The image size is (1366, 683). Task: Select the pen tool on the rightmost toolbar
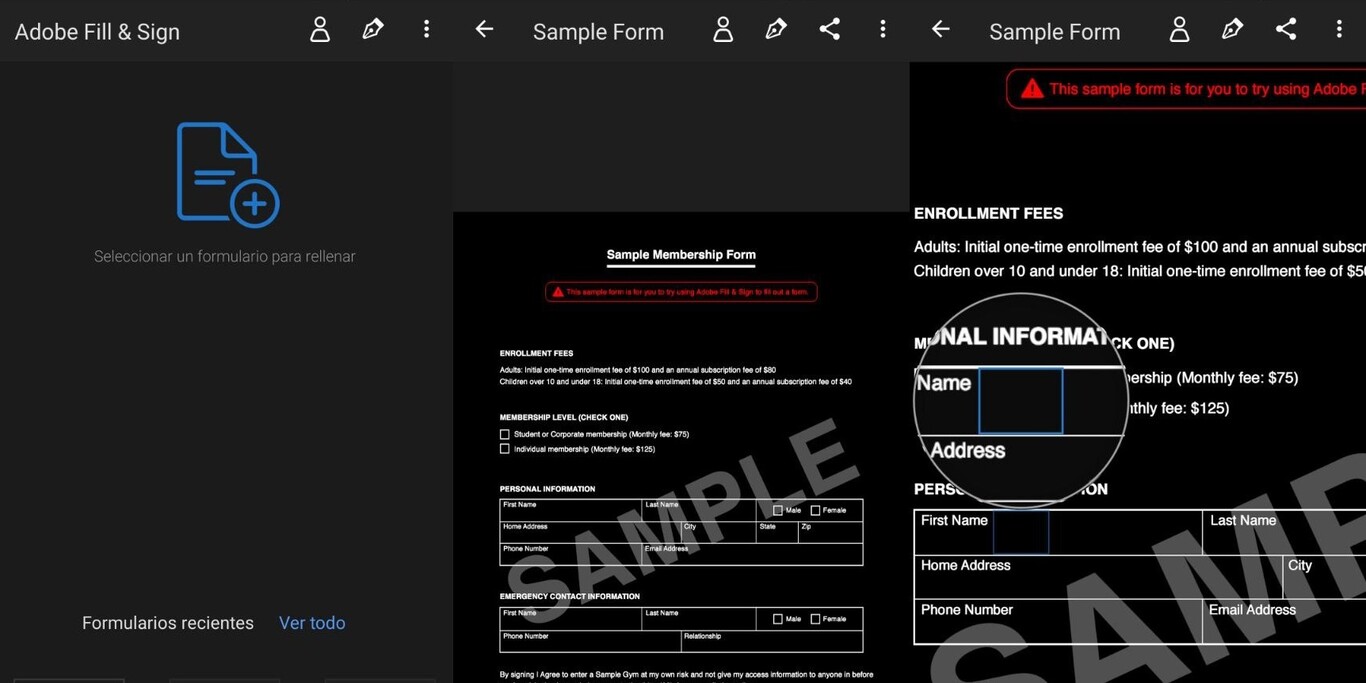coord(1232,29)
